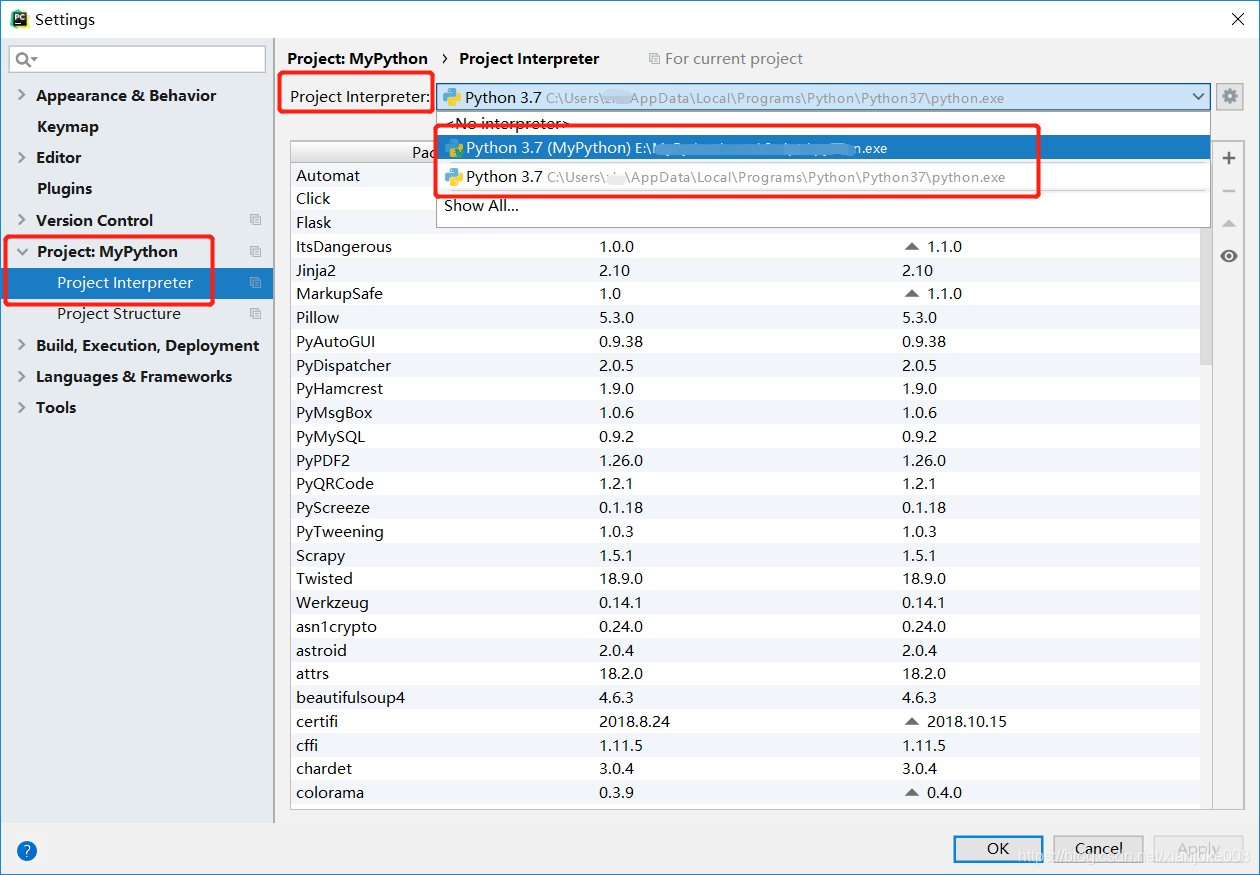Click the upgrade package arrow icon

(x=1229, y=223)
